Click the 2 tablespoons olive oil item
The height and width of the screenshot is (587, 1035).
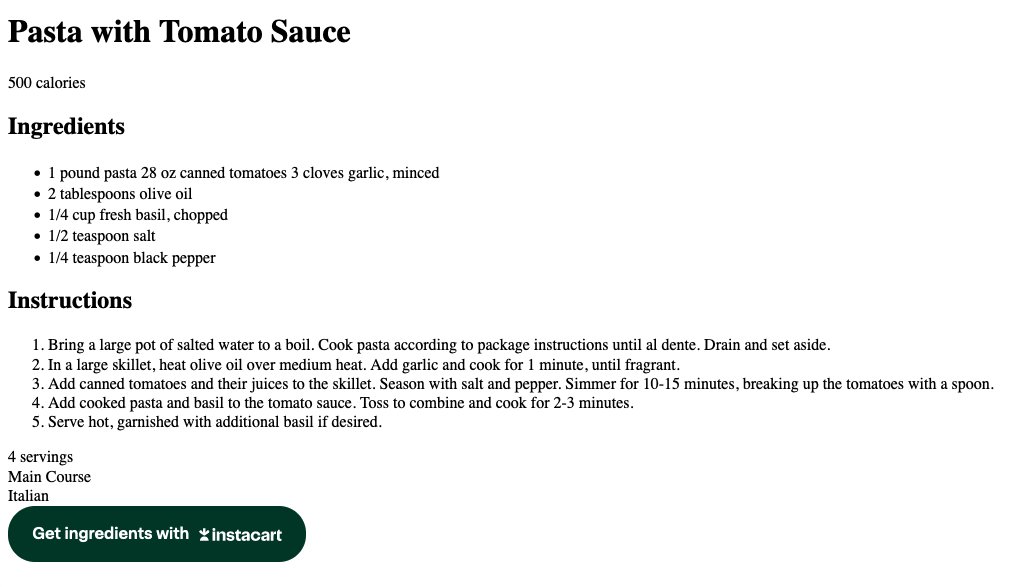coord(120,194)
